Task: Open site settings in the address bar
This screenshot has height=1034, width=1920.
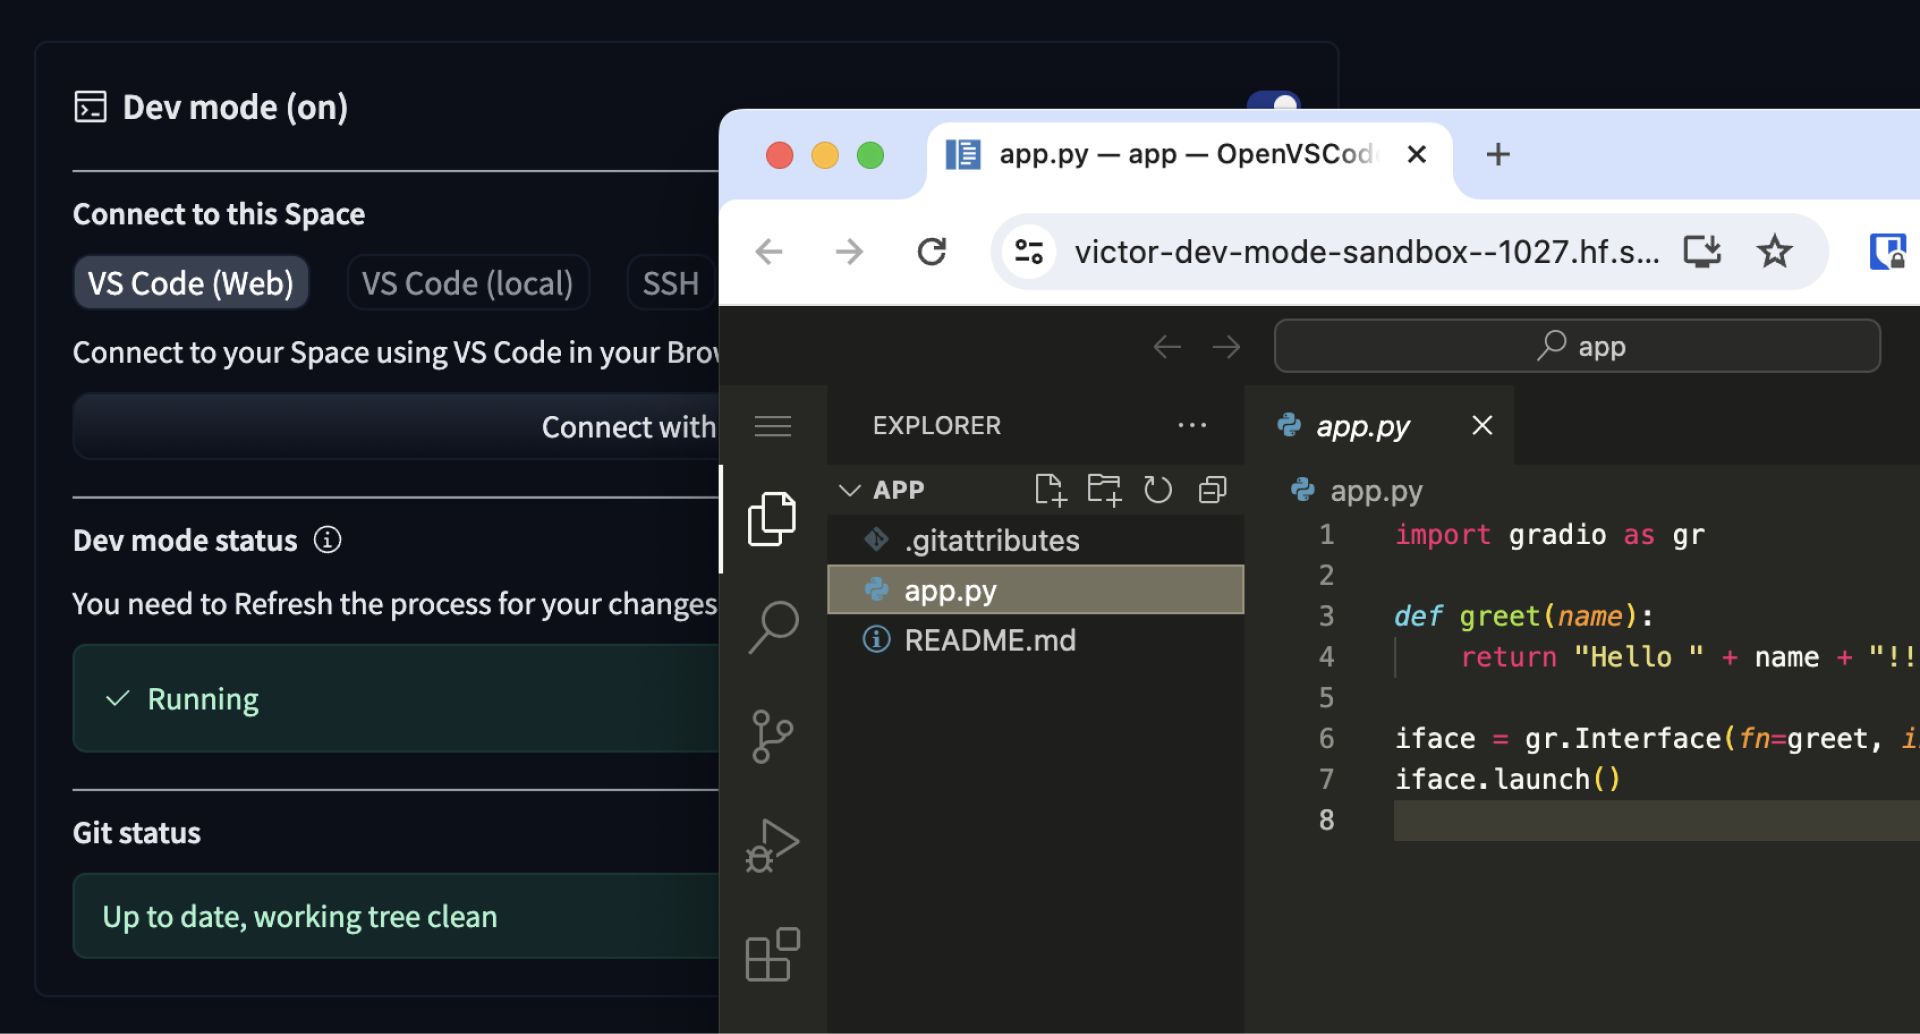Action: [1029, 251]
